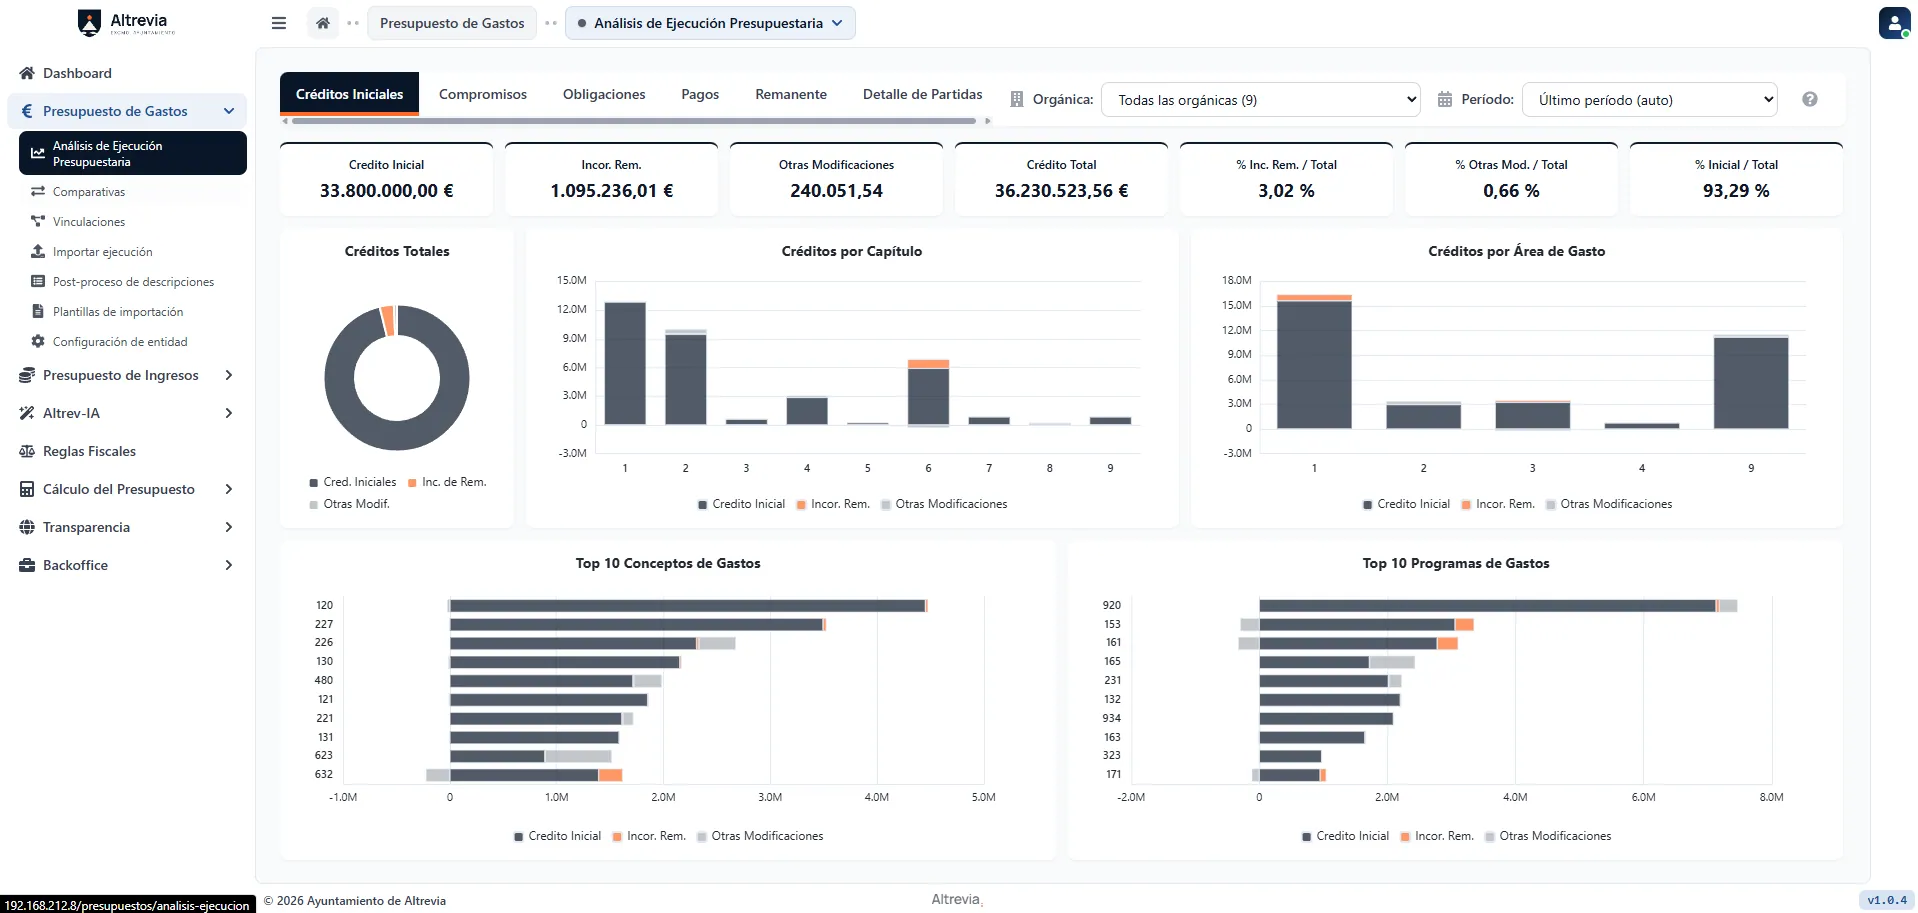Click the coins icon for Presupuesto de Ingresos

27,375
